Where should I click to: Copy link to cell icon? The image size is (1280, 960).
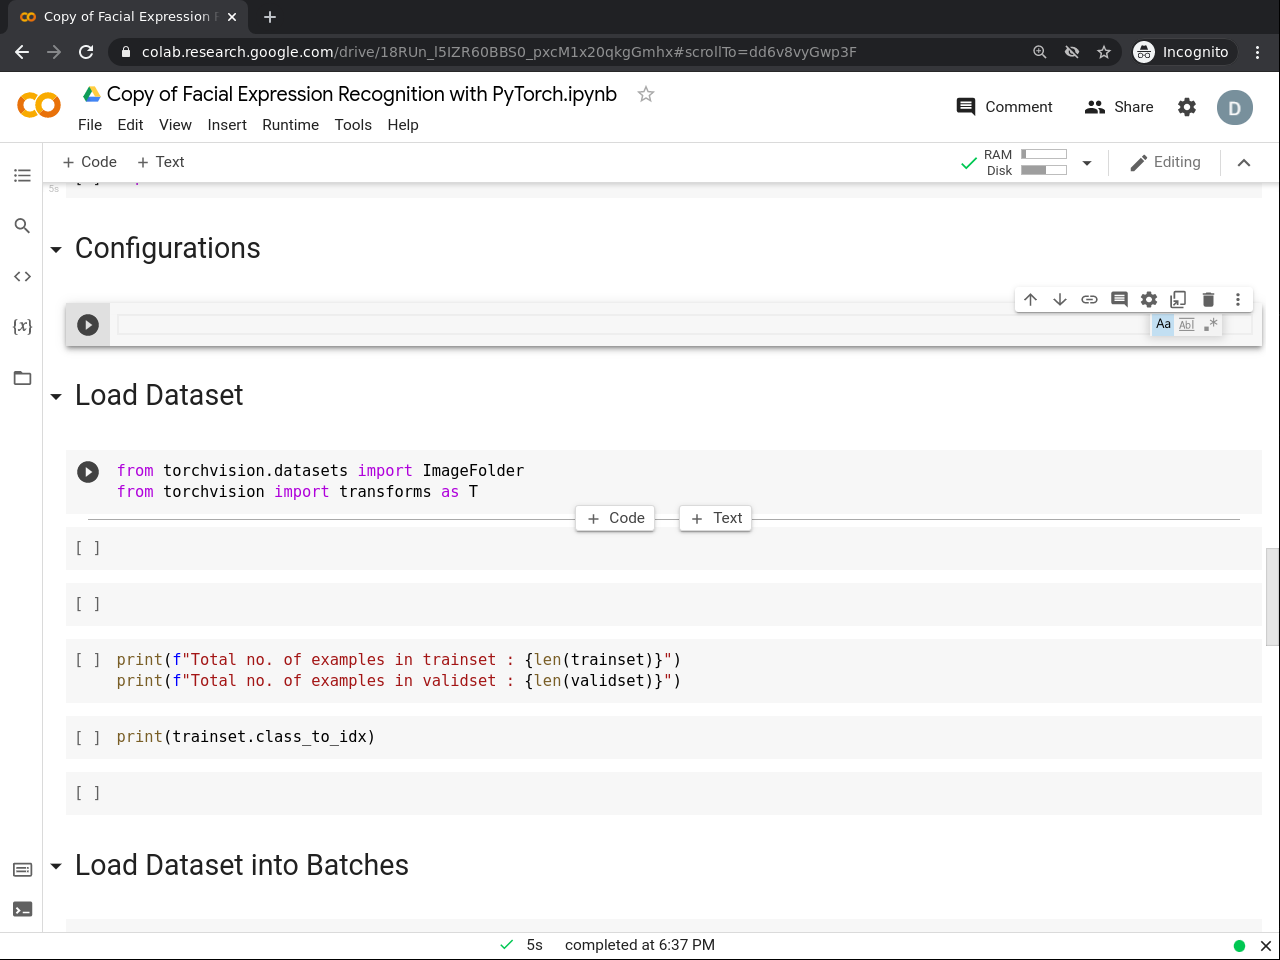pos(1090,299)
